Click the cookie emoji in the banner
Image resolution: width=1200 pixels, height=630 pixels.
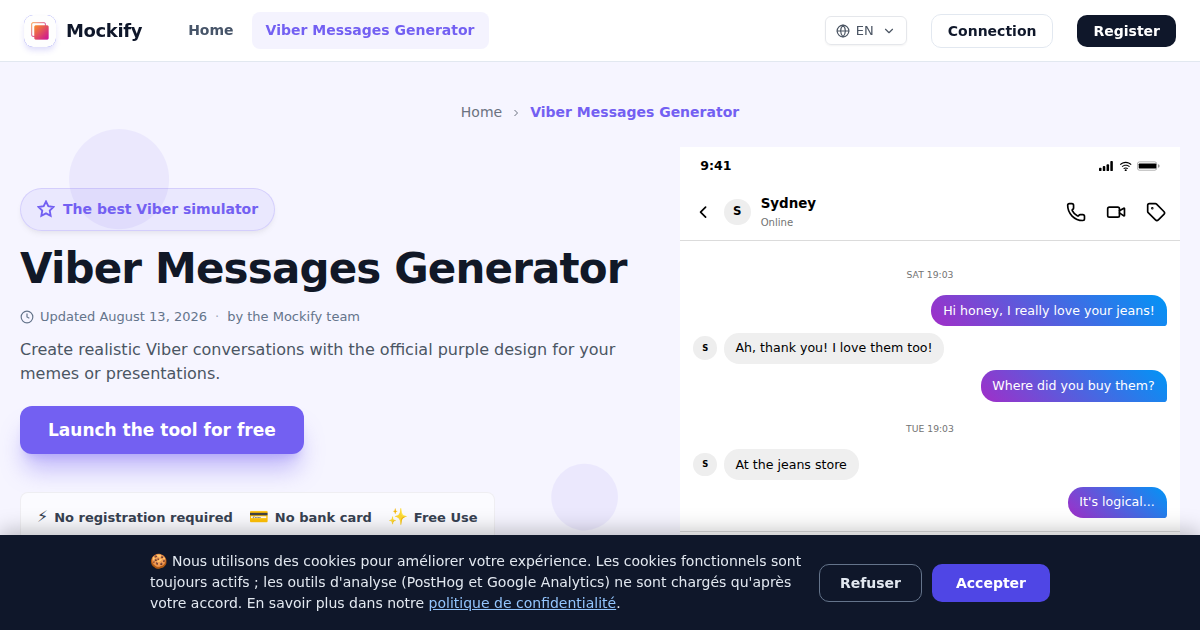point(158,561)
